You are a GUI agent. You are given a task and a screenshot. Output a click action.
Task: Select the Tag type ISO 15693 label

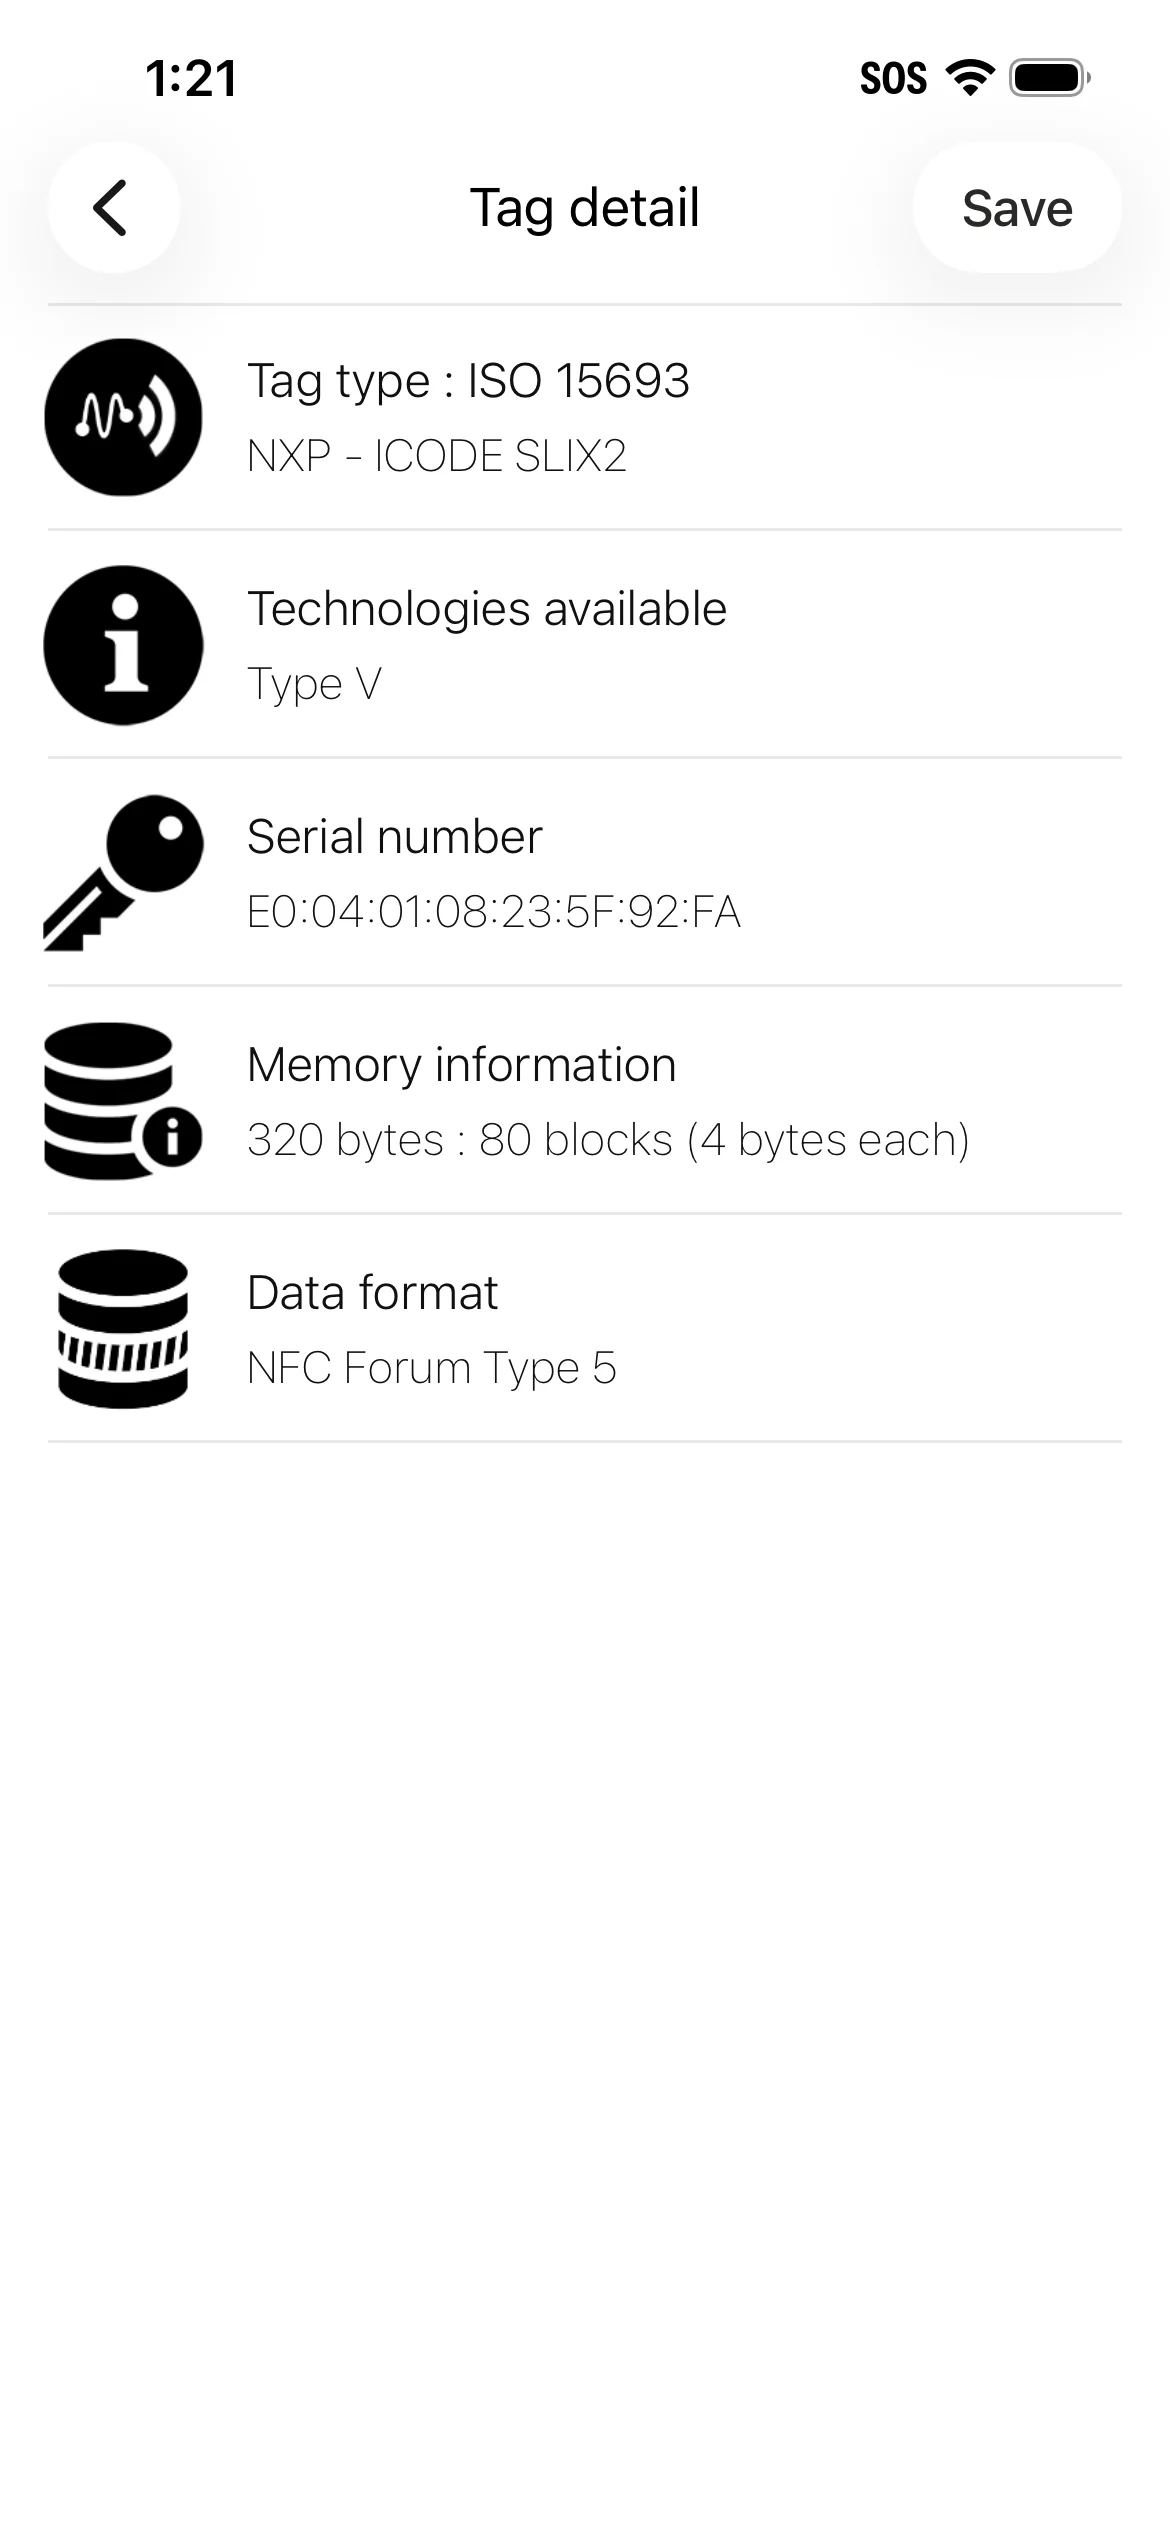[468, 381]
